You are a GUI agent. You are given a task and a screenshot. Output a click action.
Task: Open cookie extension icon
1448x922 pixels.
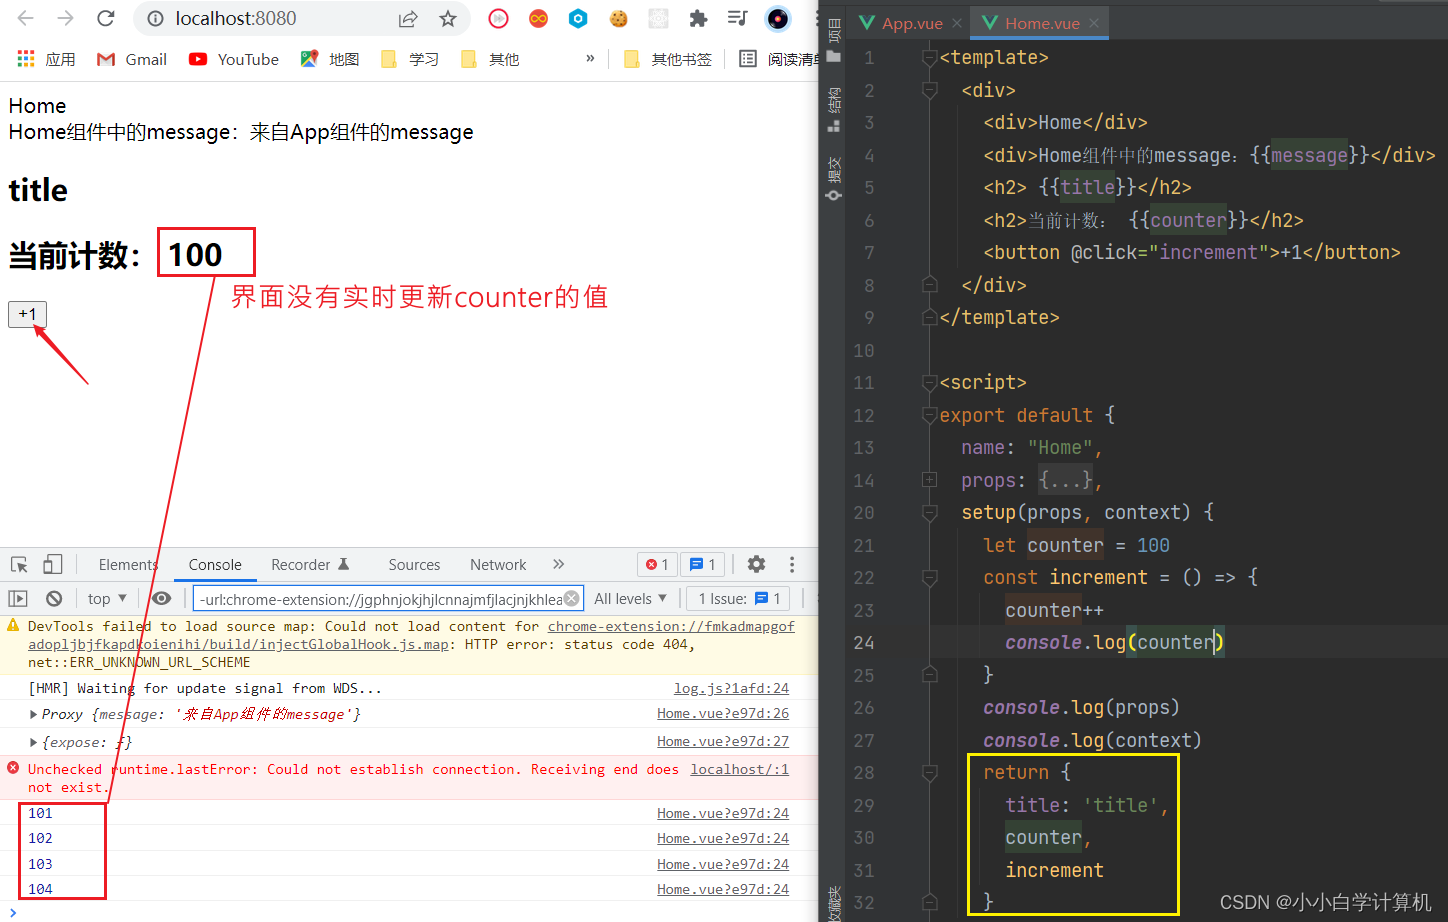tap(618, 18)
